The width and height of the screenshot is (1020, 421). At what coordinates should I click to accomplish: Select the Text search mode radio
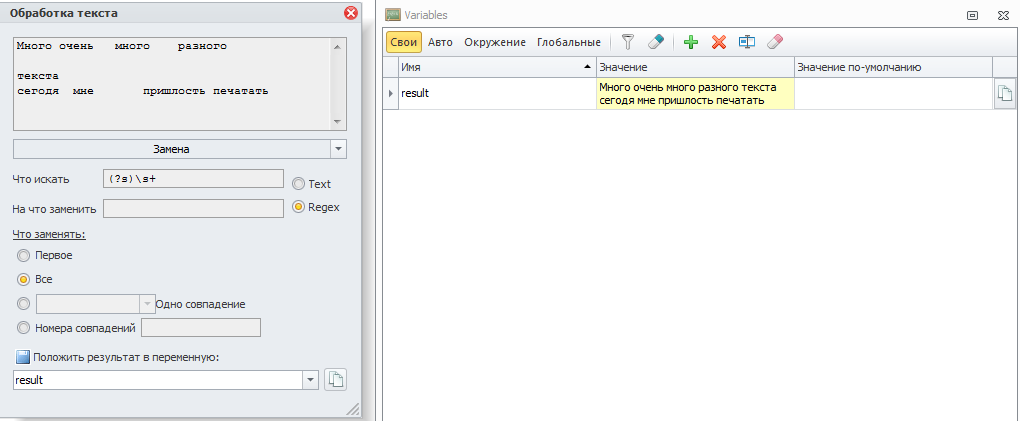coord(299,184)
